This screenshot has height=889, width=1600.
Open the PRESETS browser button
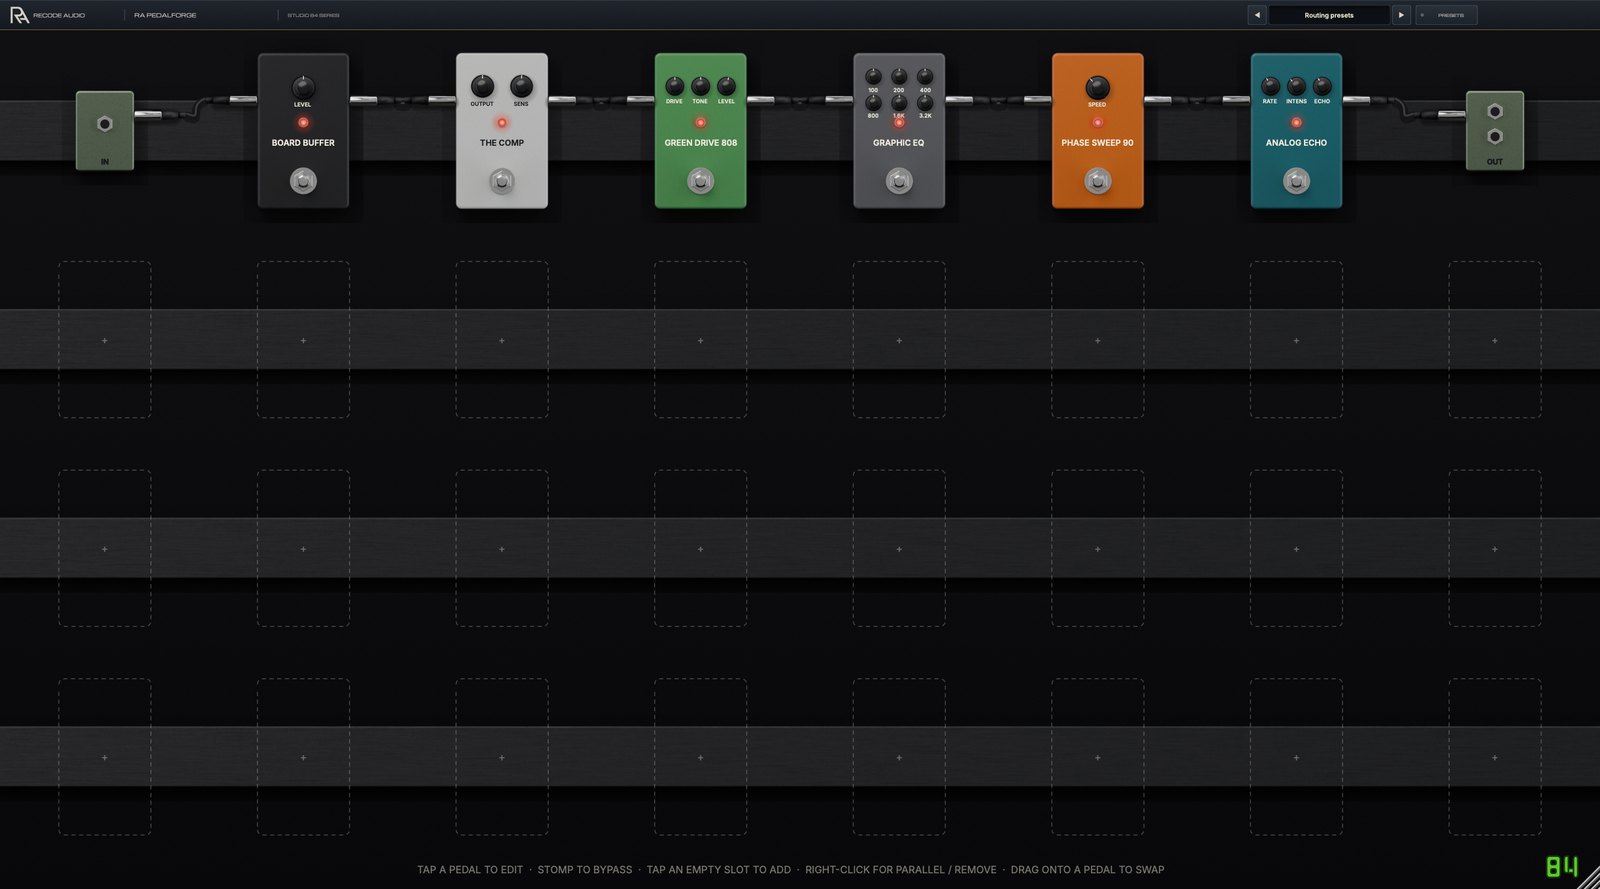(x=1446, y=15)
